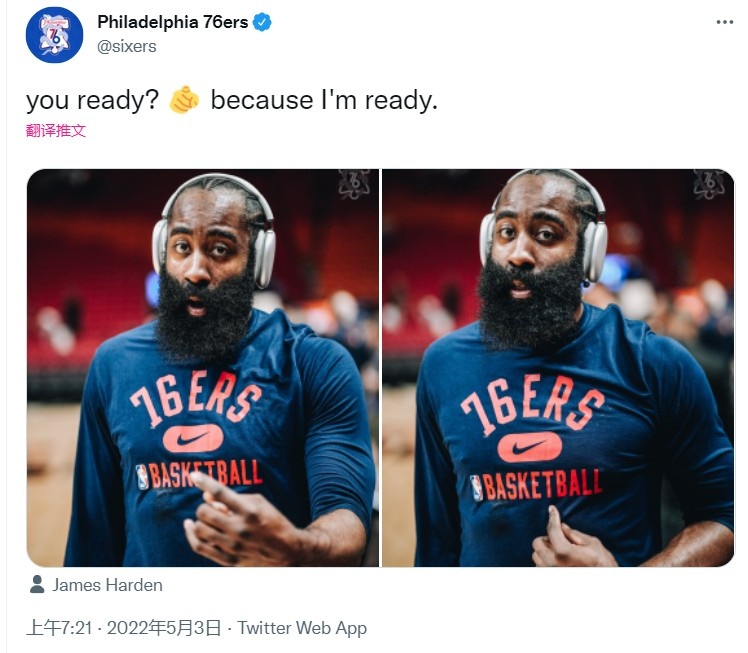This screenshot has height=653, width=748.
Task: Click the tweet text 'because I'm ready.'
Action: [x=324, y=100]
